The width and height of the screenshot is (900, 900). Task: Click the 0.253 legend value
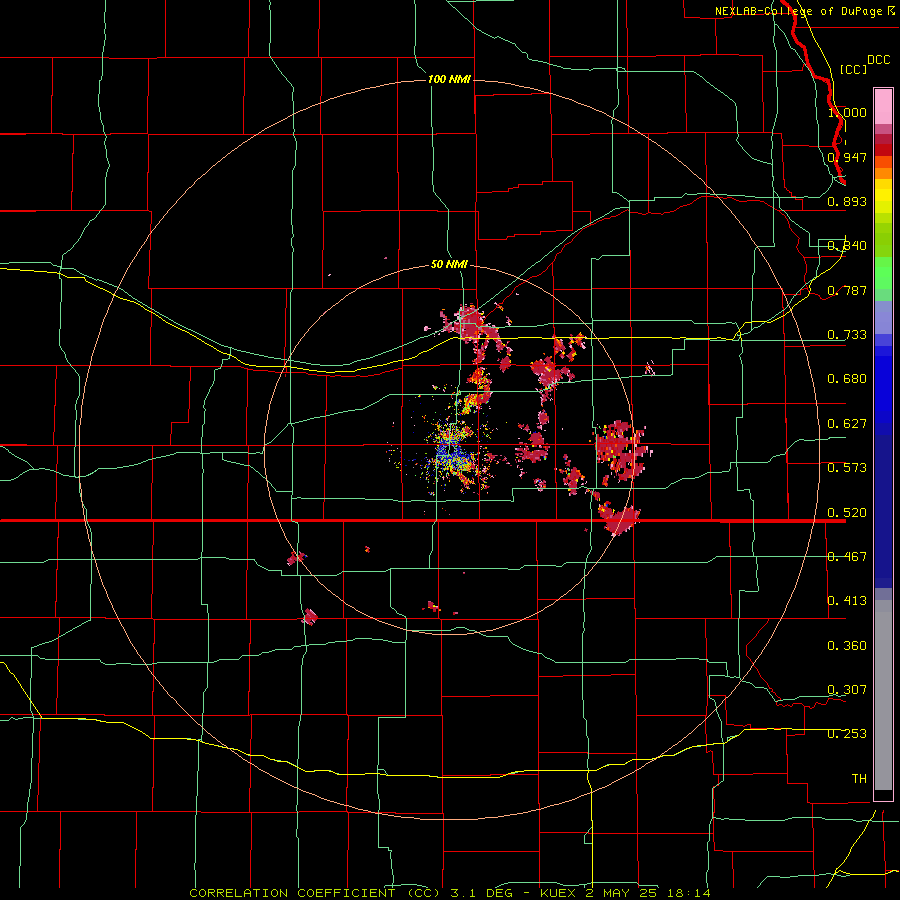[847, 734]
